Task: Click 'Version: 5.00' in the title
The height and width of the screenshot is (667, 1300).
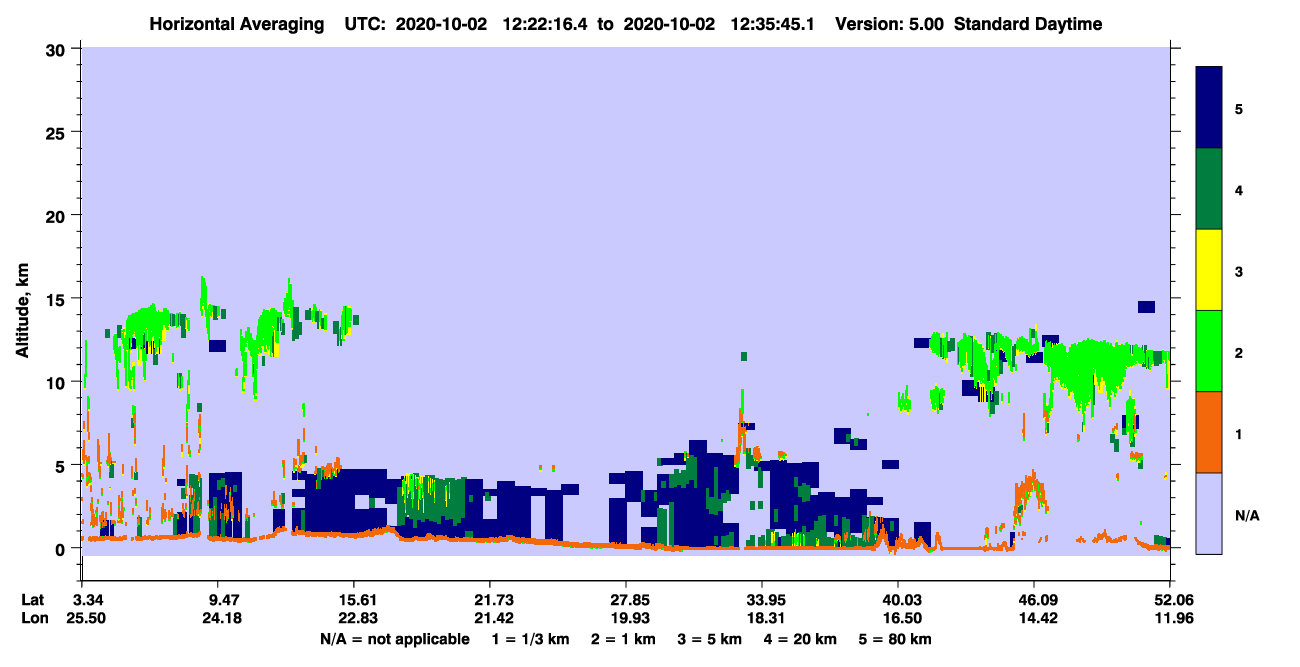Action: tap(890, 24)
